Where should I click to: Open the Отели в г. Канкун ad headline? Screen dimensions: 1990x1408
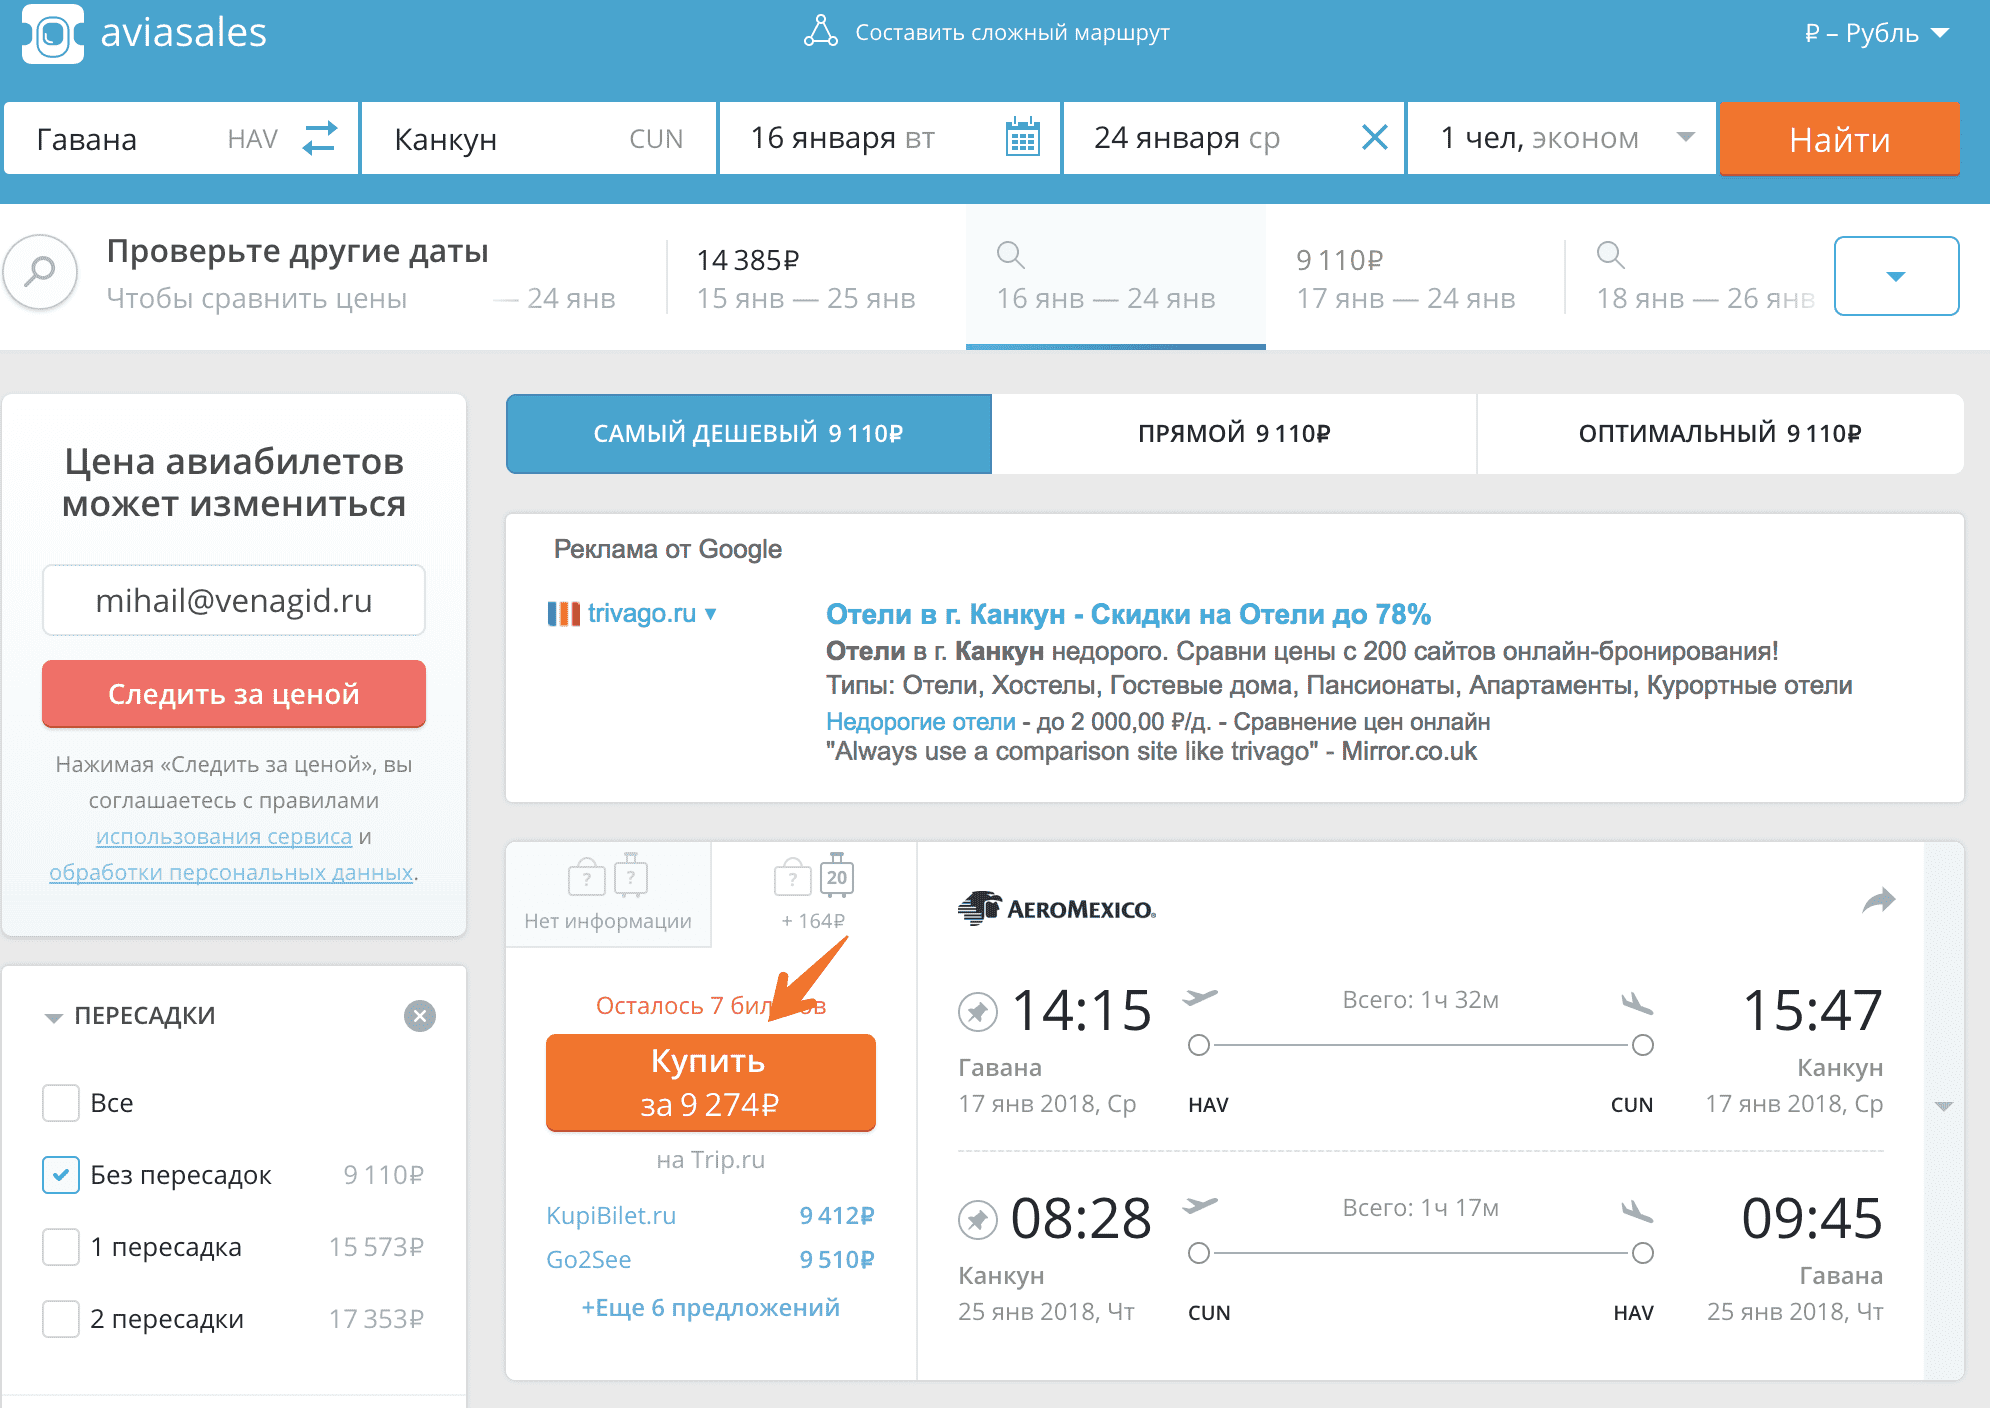1128,614
